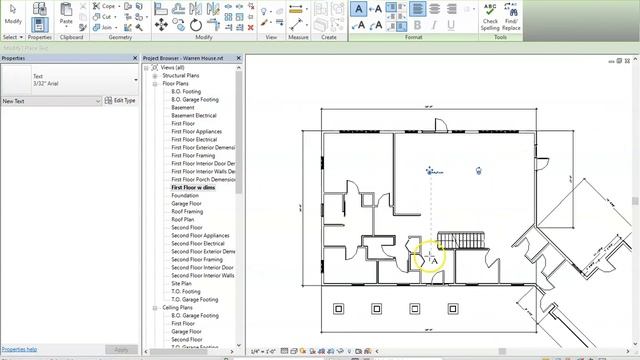The height and width of the screenshot is (360, 640).
Task: Select Mirror Draw Axis tool
Action: [x=213, y=9]
